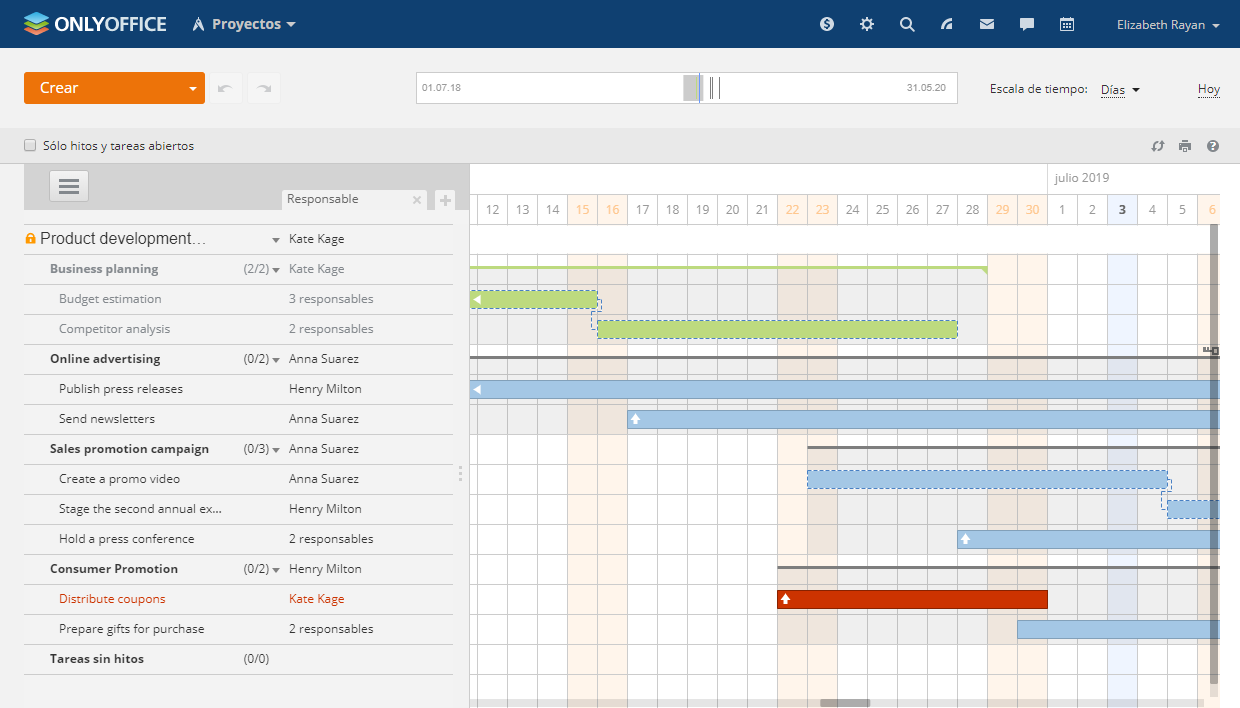
Task: Open the mail icon in header
Action: pyautogui.click(x=987, y=25)
